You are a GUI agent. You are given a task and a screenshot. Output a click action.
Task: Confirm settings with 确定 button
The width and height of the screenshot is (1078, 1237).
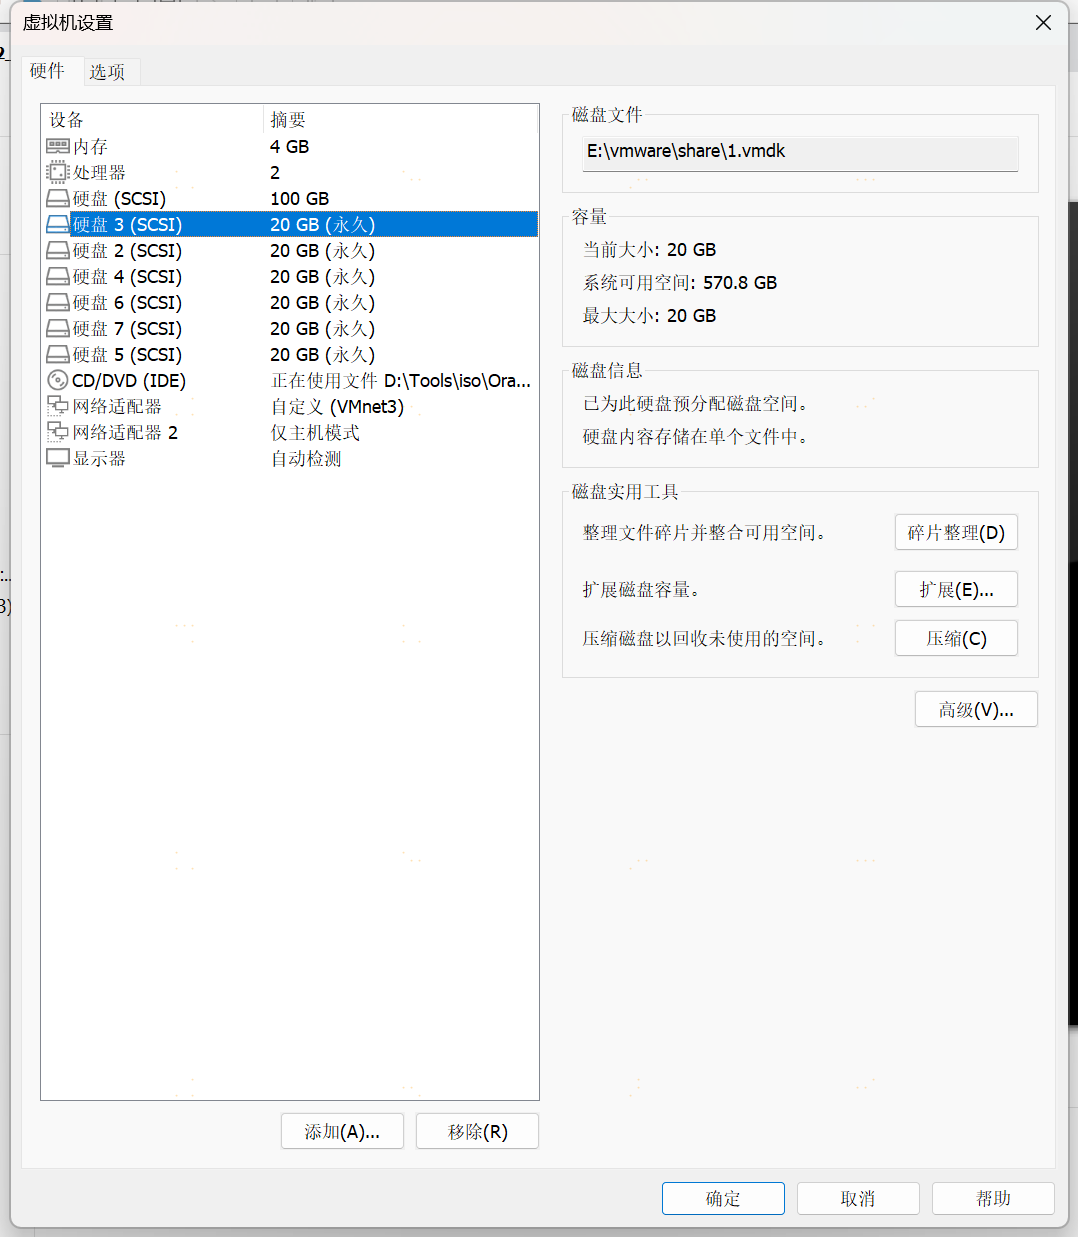point(723,1199)
